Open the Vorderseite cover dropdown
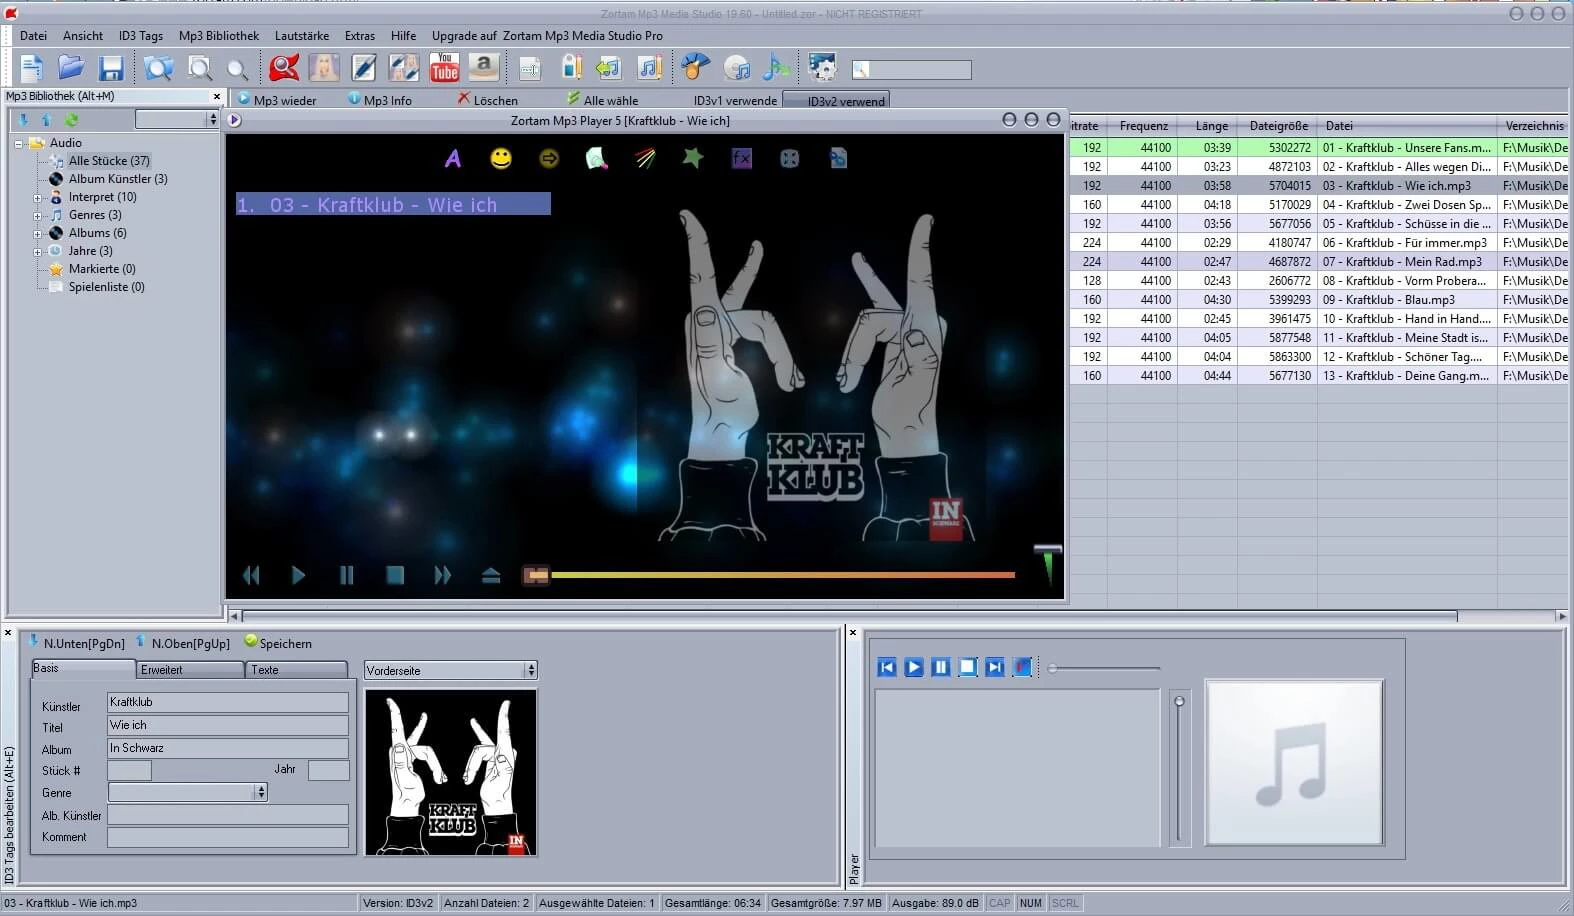Image resolution: width=1574 pixels, height=916 pixels. click(x=530, y=670)
